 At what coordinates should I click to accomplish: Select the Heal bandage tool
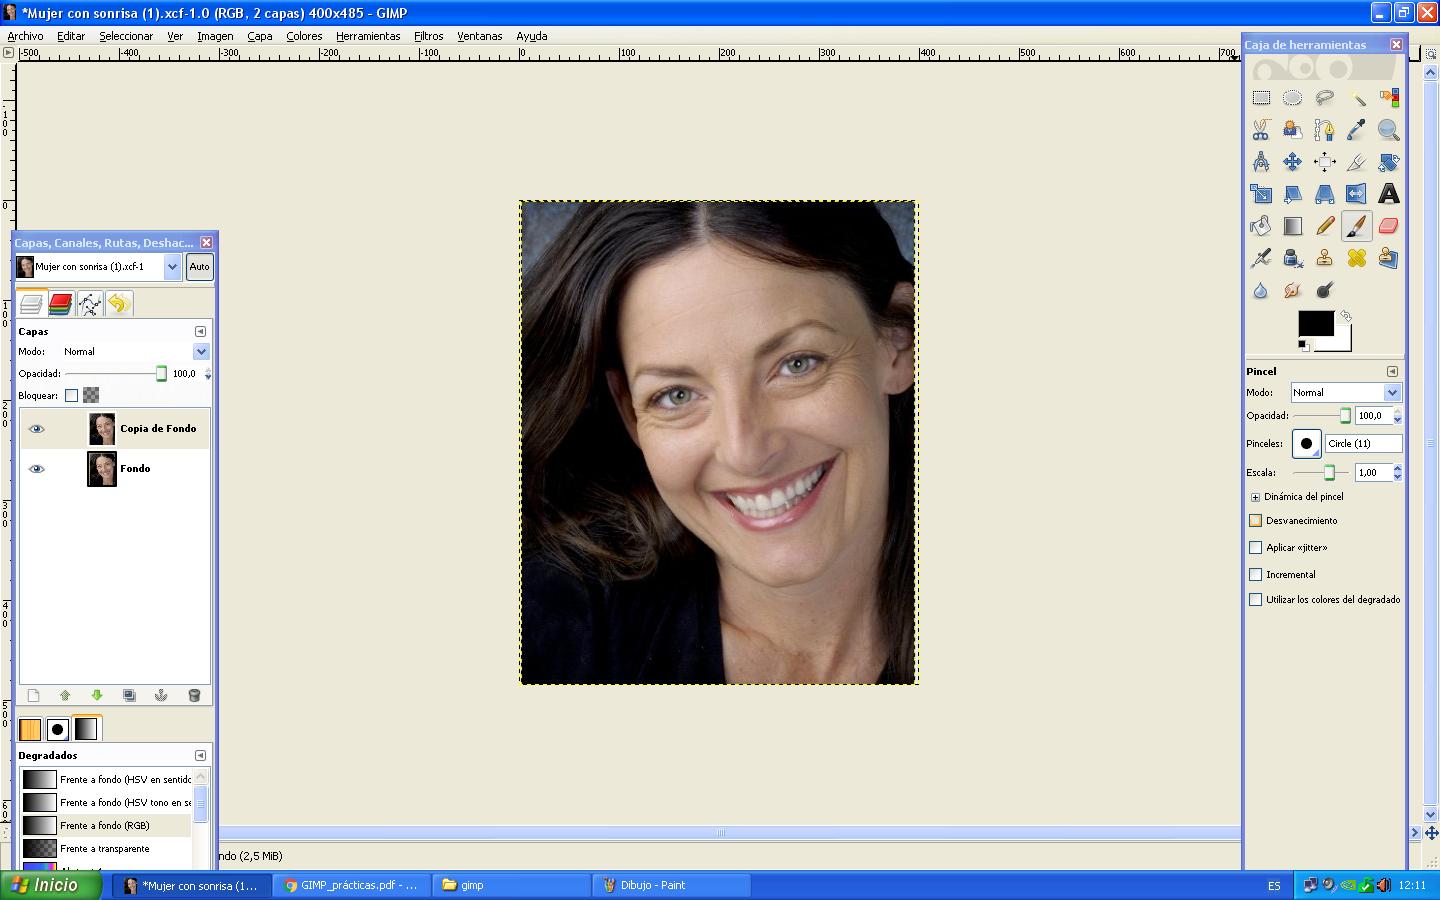[x=1357, y=258]
